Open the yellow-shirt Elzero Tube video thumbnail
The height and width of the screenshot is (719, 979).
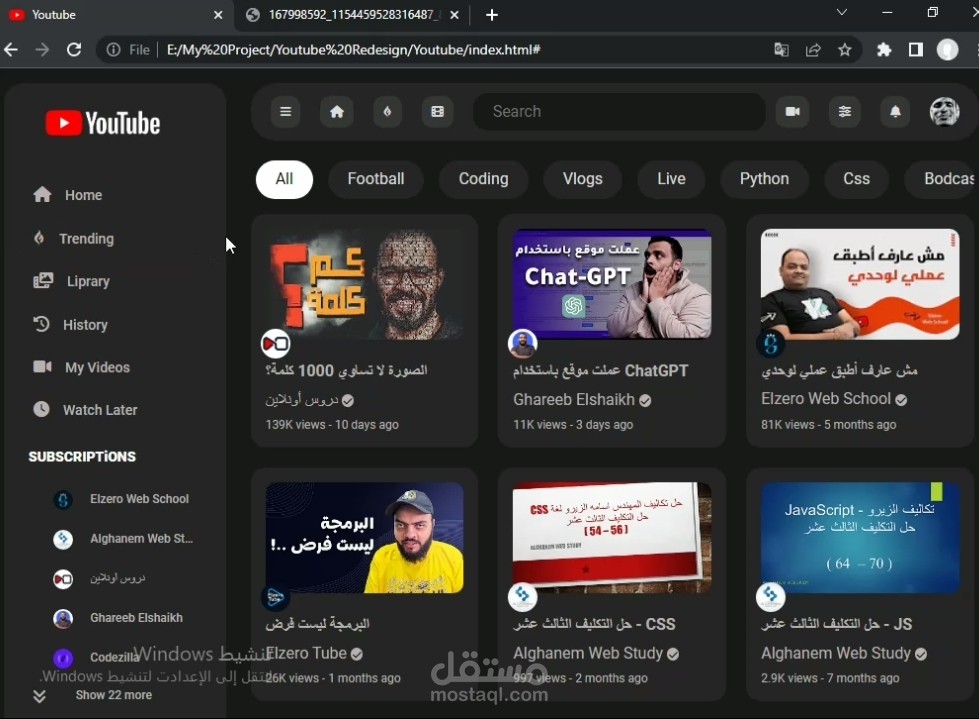click(365, 537)
